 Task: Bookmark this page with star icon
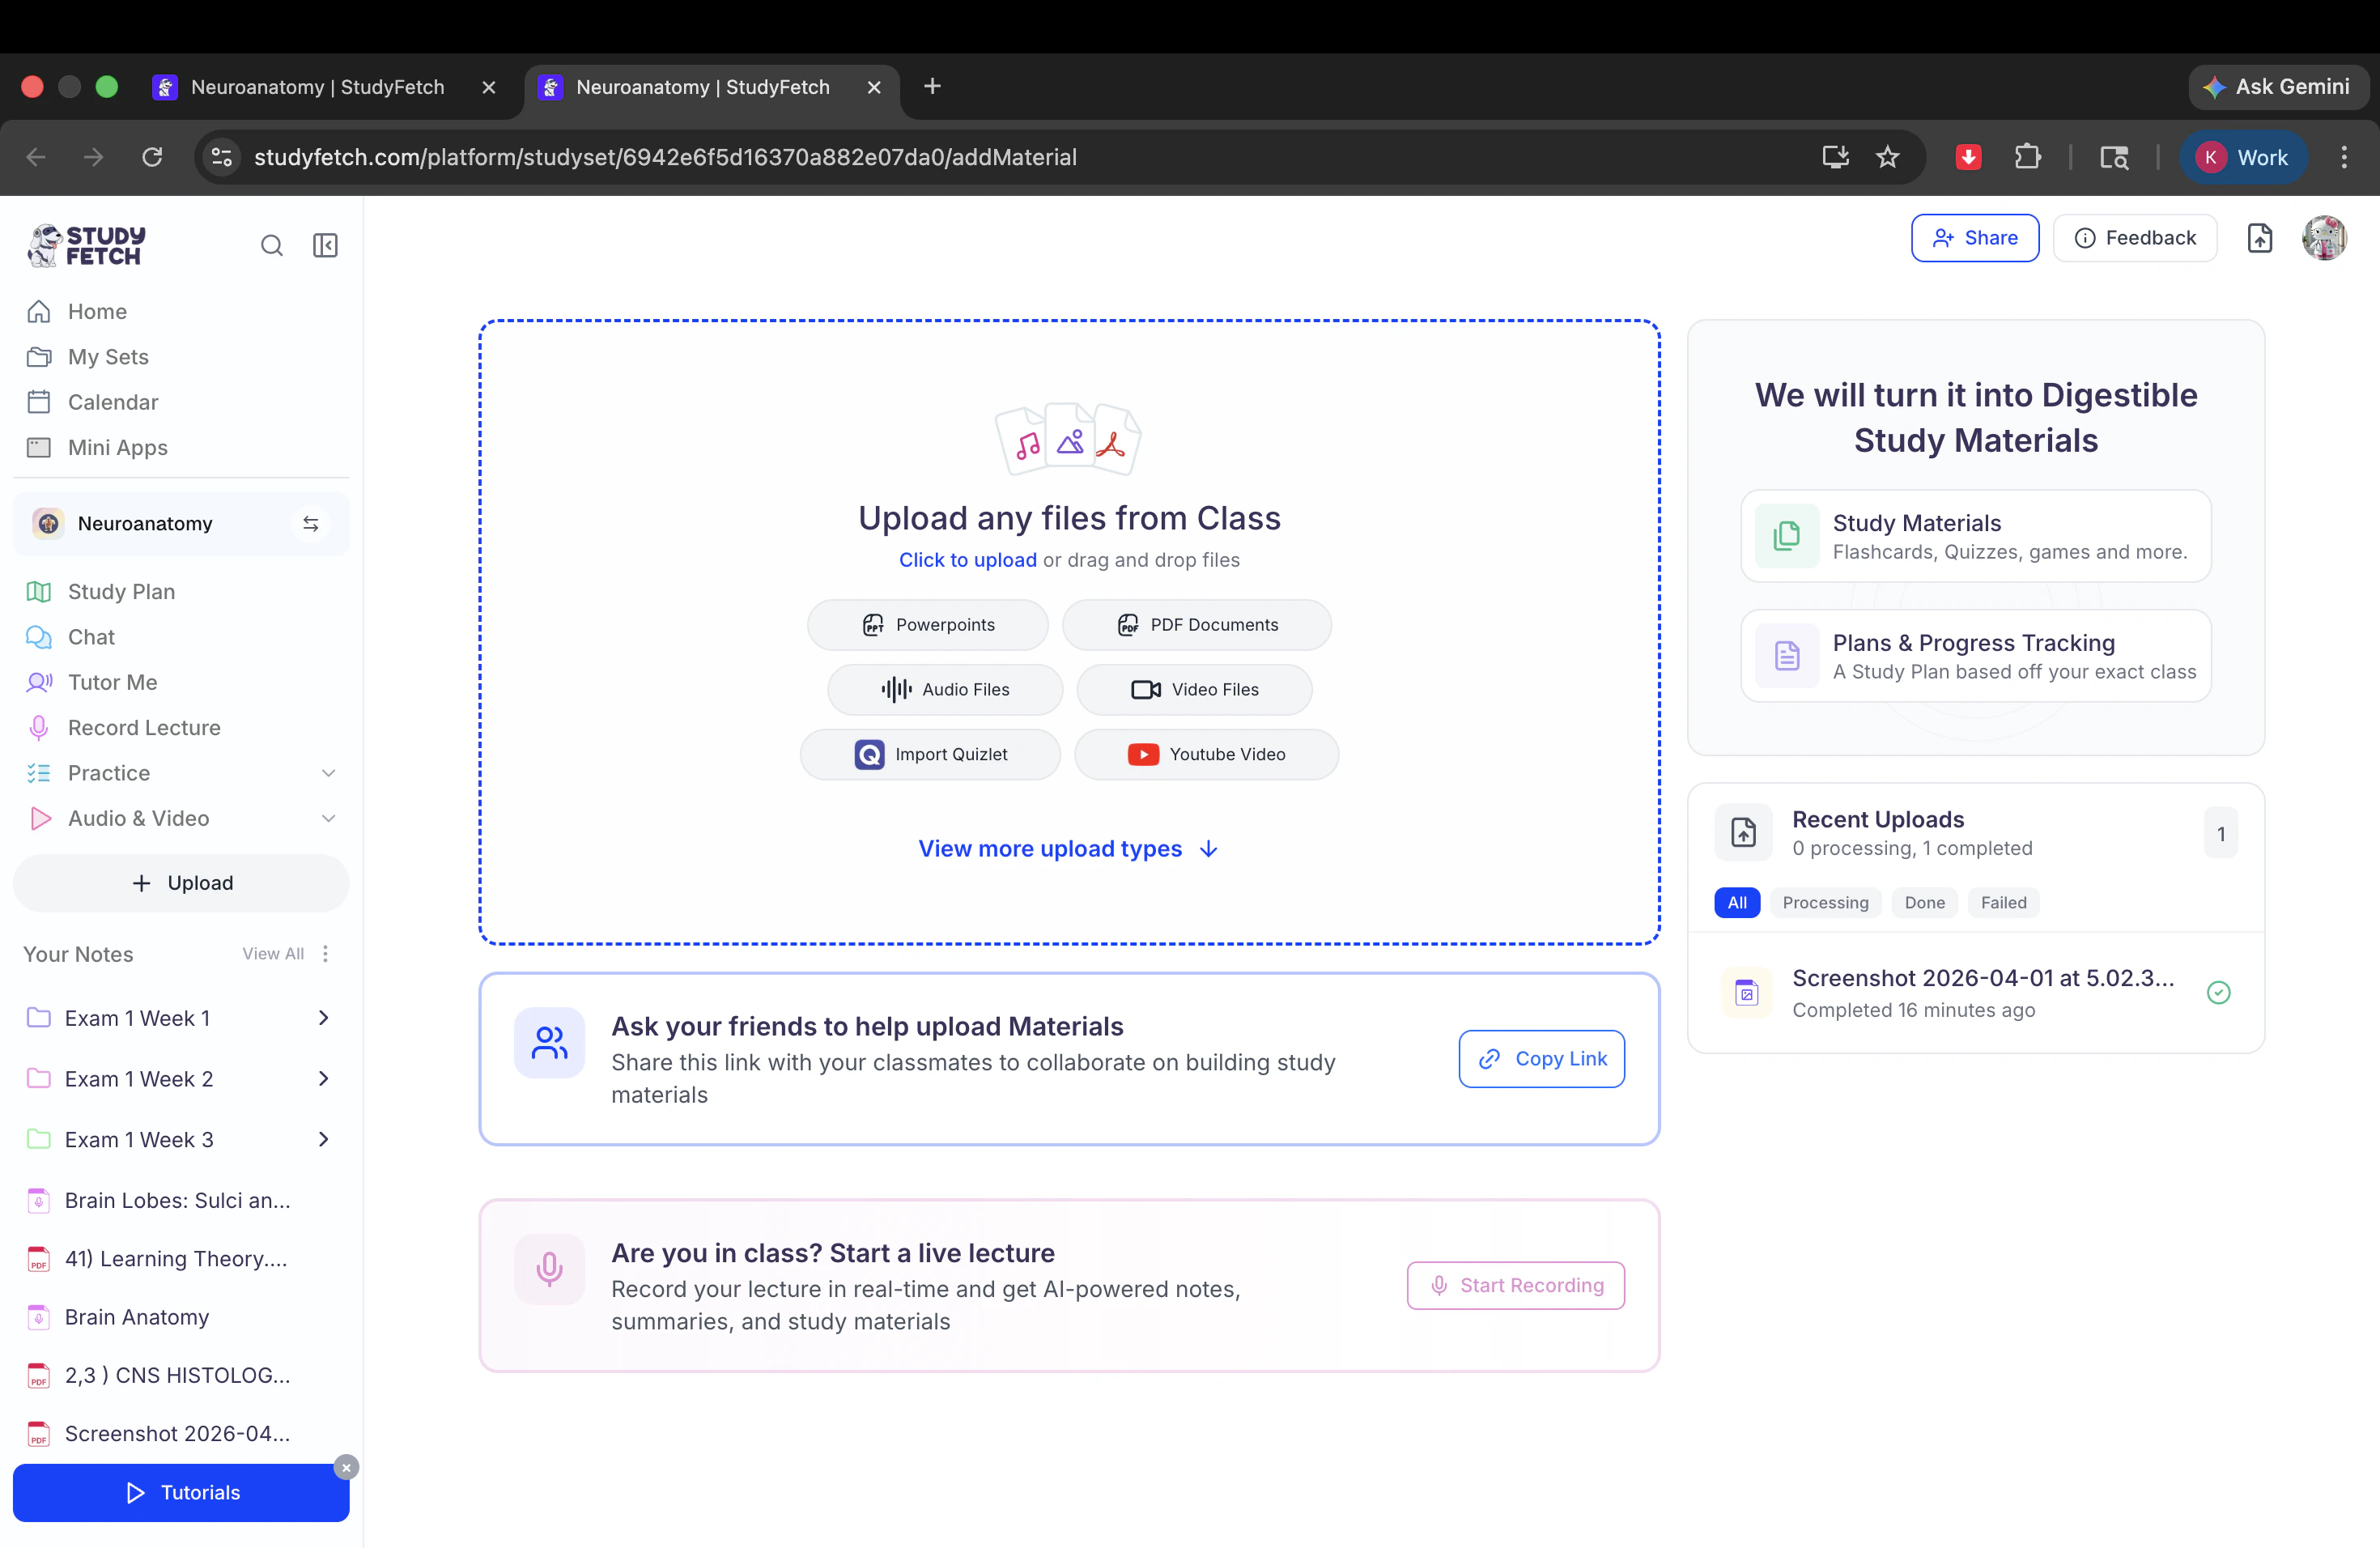coord(1887,157)
